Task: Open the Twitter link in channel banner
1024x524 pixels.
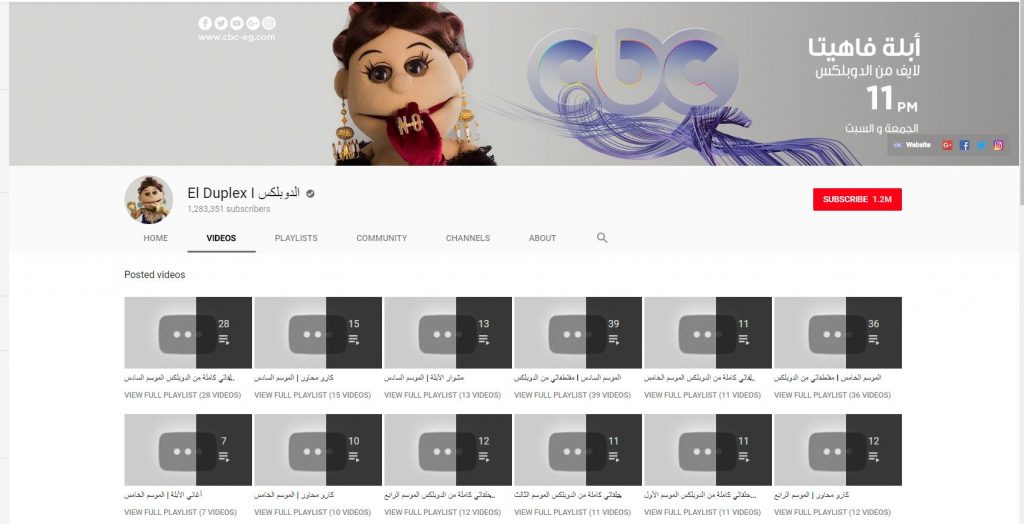Action: click(x=981, y=146)
